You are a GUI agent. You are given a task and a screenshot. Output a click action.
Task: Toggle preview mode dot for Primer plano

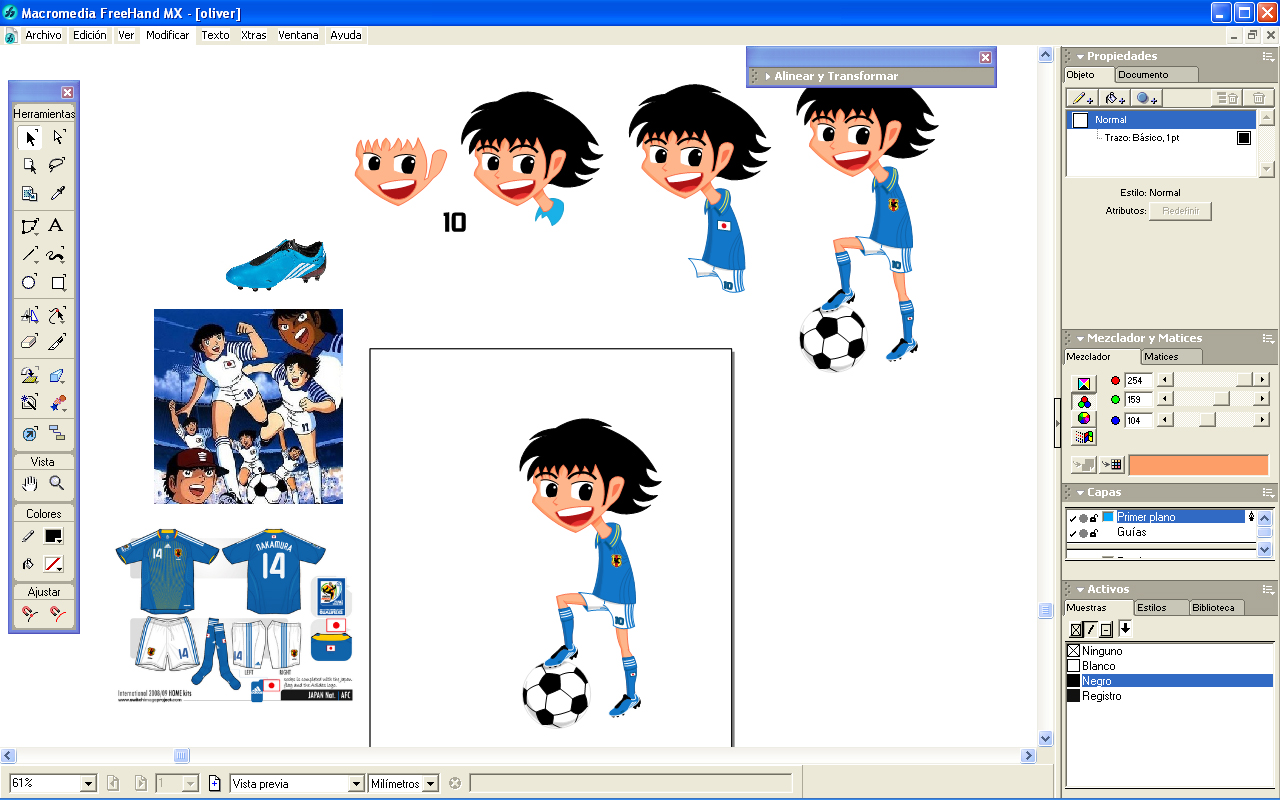(1083, 518)
